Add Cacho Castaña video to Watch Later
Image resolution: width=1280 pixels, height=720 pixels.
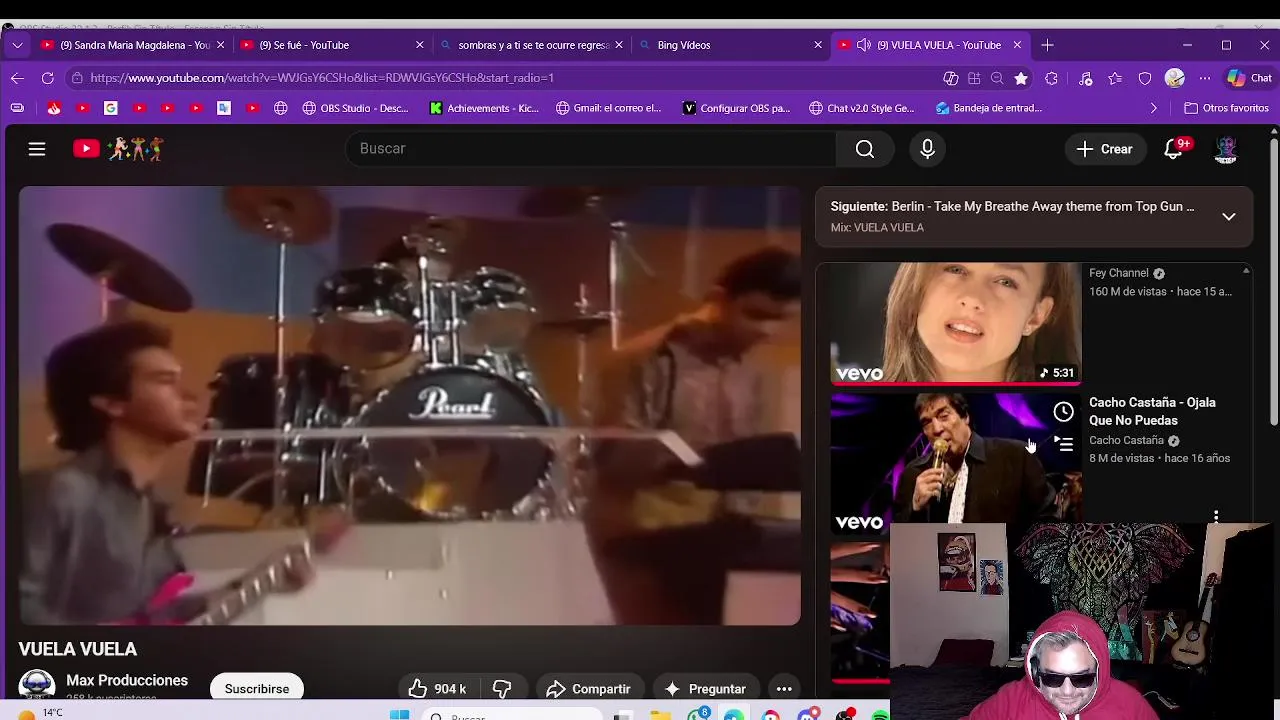coord(1063,412)
